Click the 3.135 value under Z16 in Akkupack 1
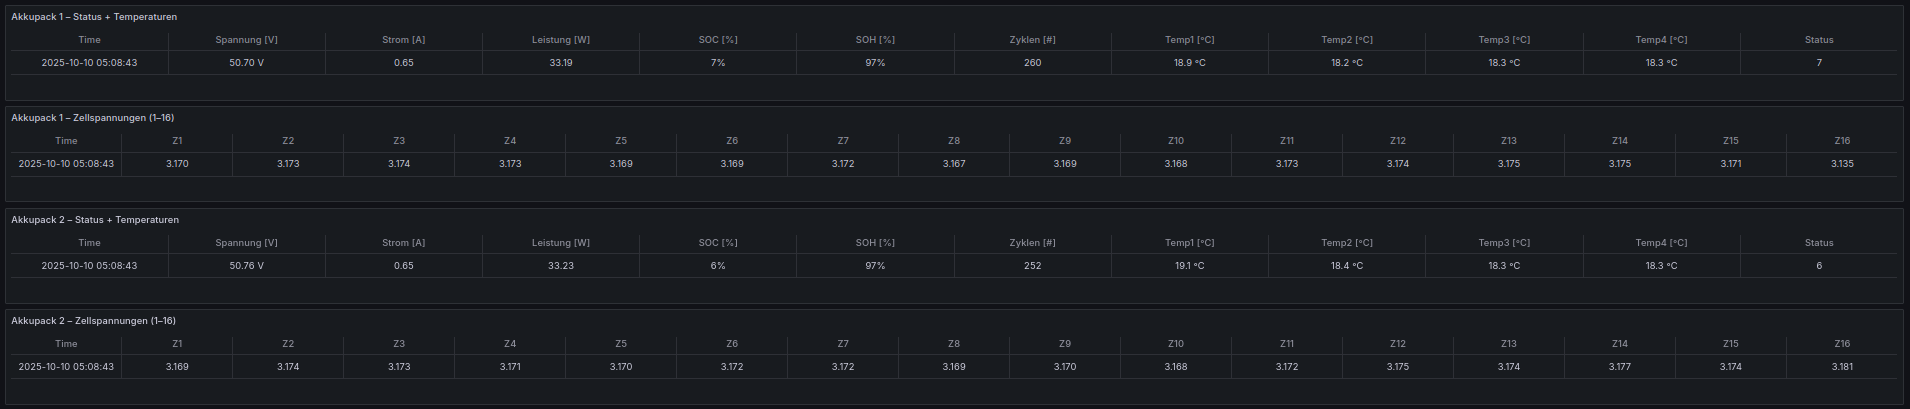This screenshot has width=1910, height=409. coord(1842,164)
